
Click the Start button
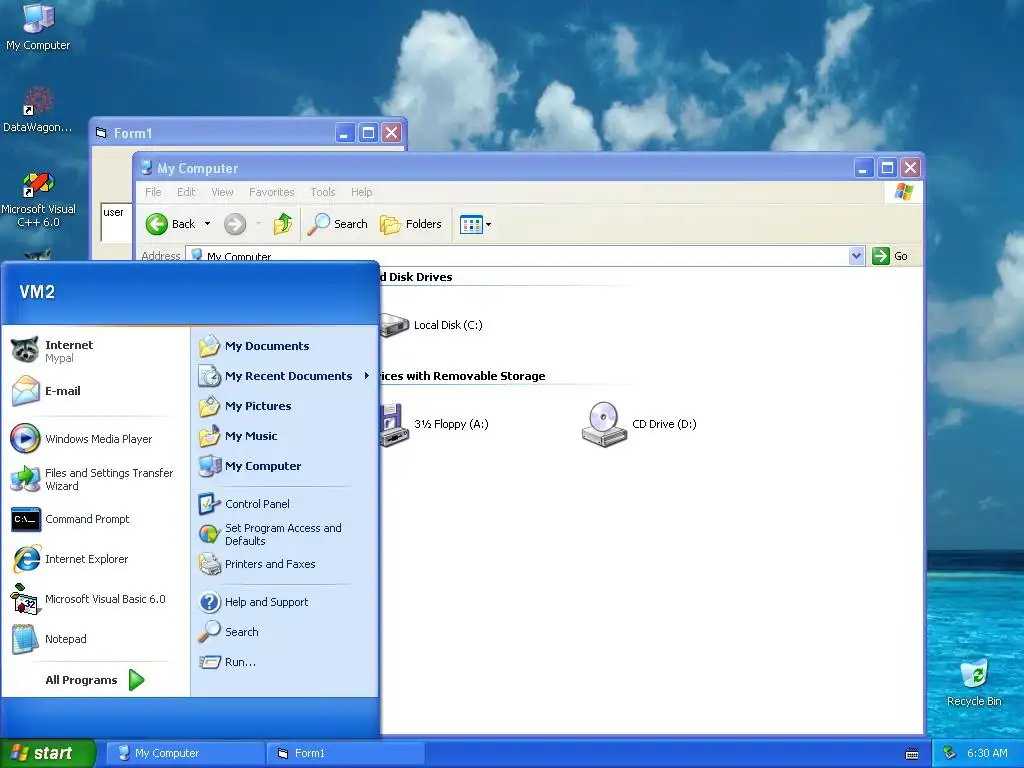tap(48, 753)
